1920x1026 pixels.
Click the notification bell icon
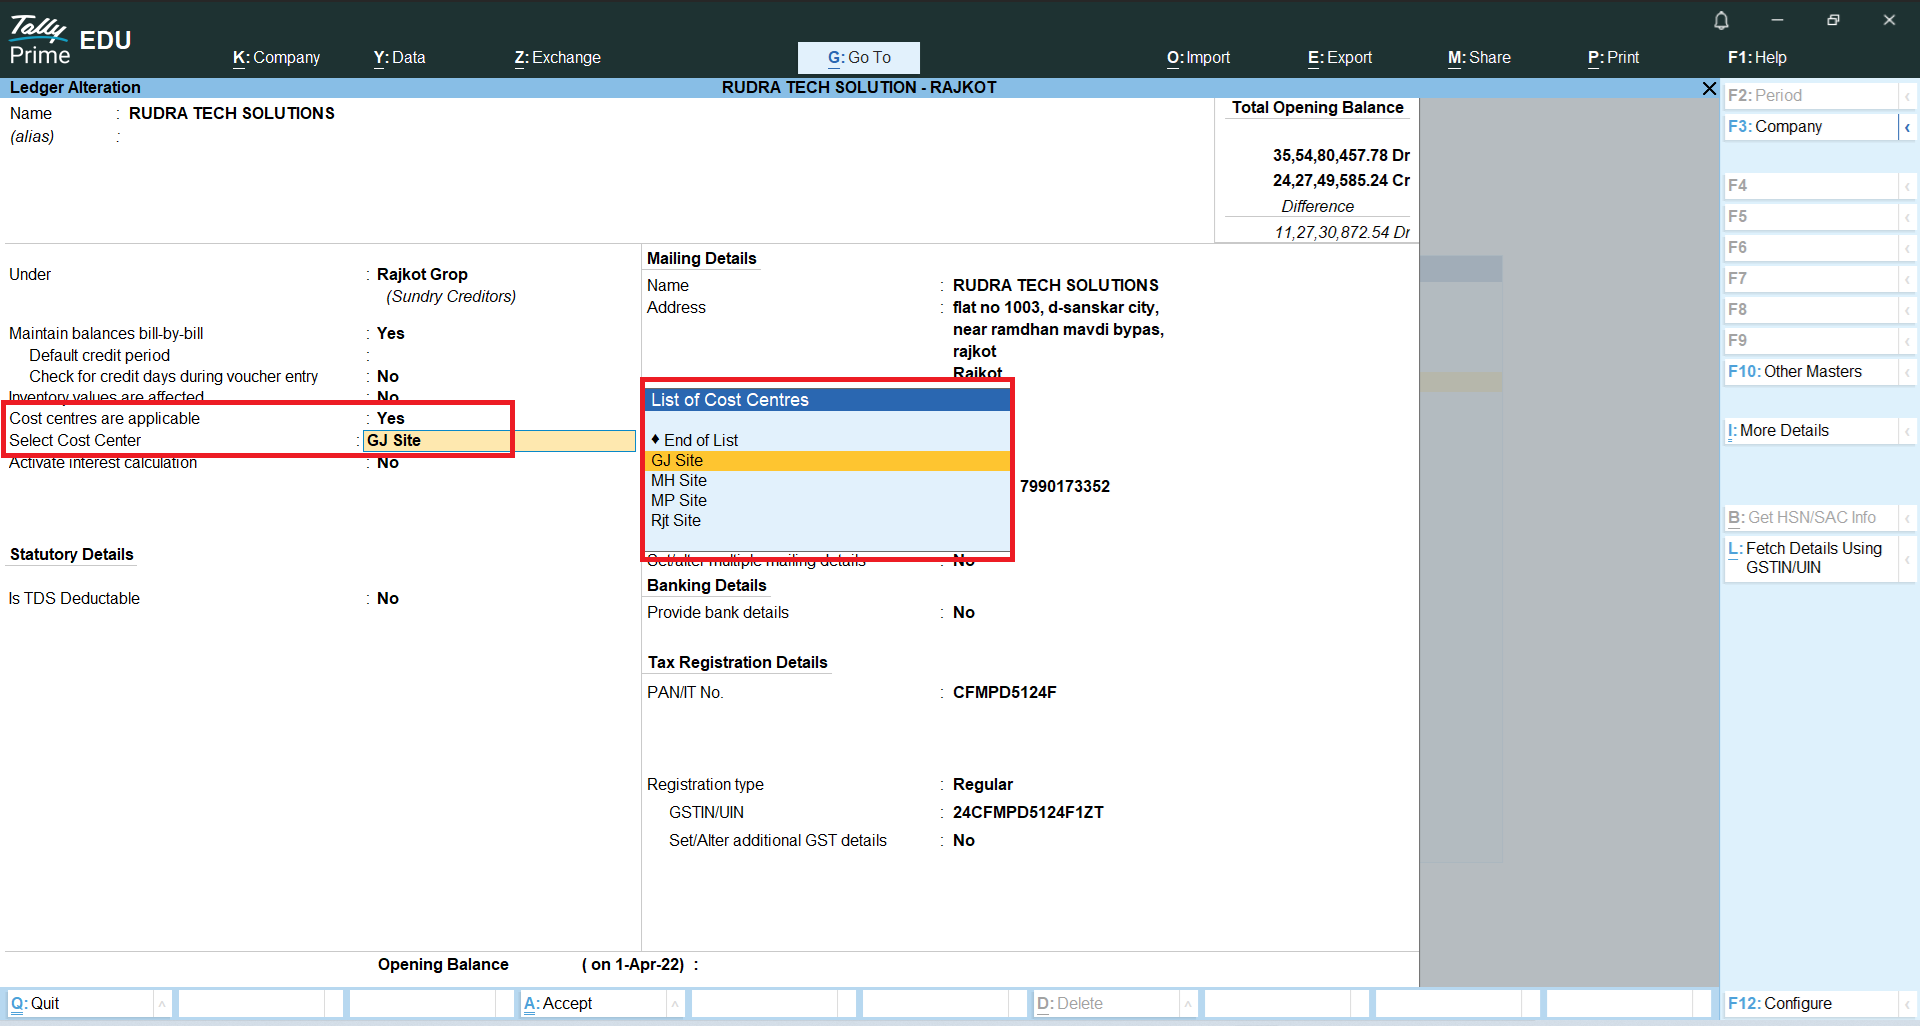1721,20
